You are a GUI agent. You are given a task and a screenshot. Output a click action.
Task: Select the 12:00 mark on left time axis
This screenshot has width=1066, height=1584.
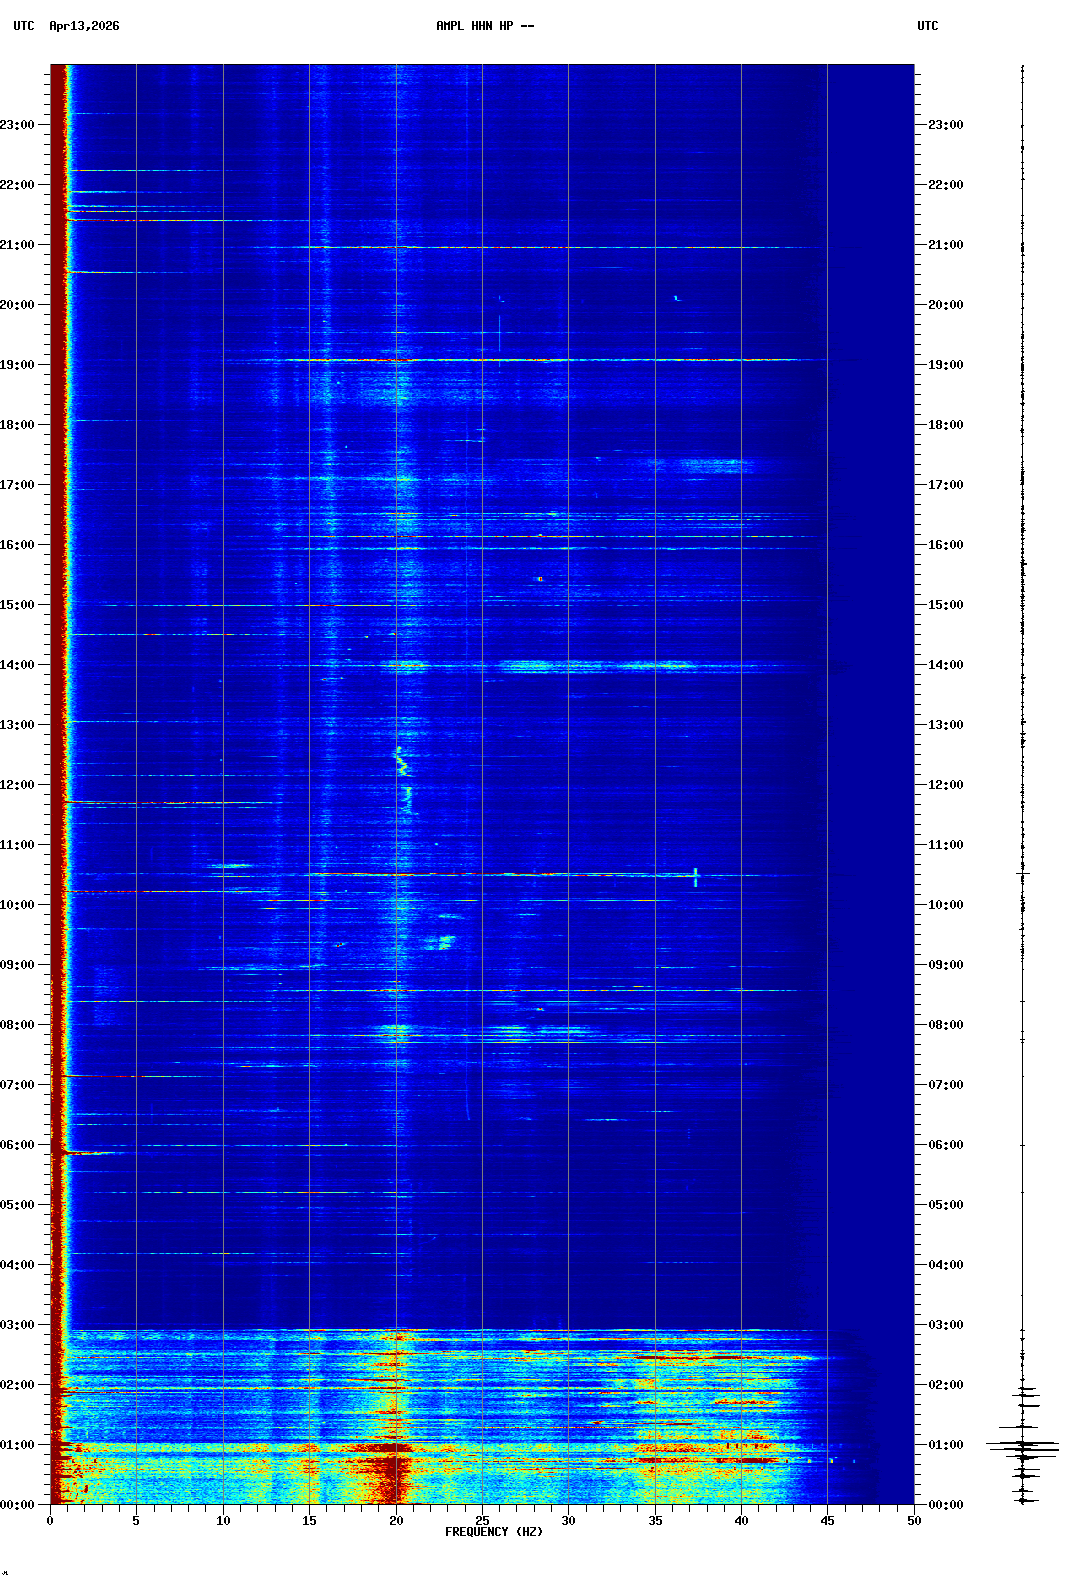pyautogui.click(x=18, y=785)
